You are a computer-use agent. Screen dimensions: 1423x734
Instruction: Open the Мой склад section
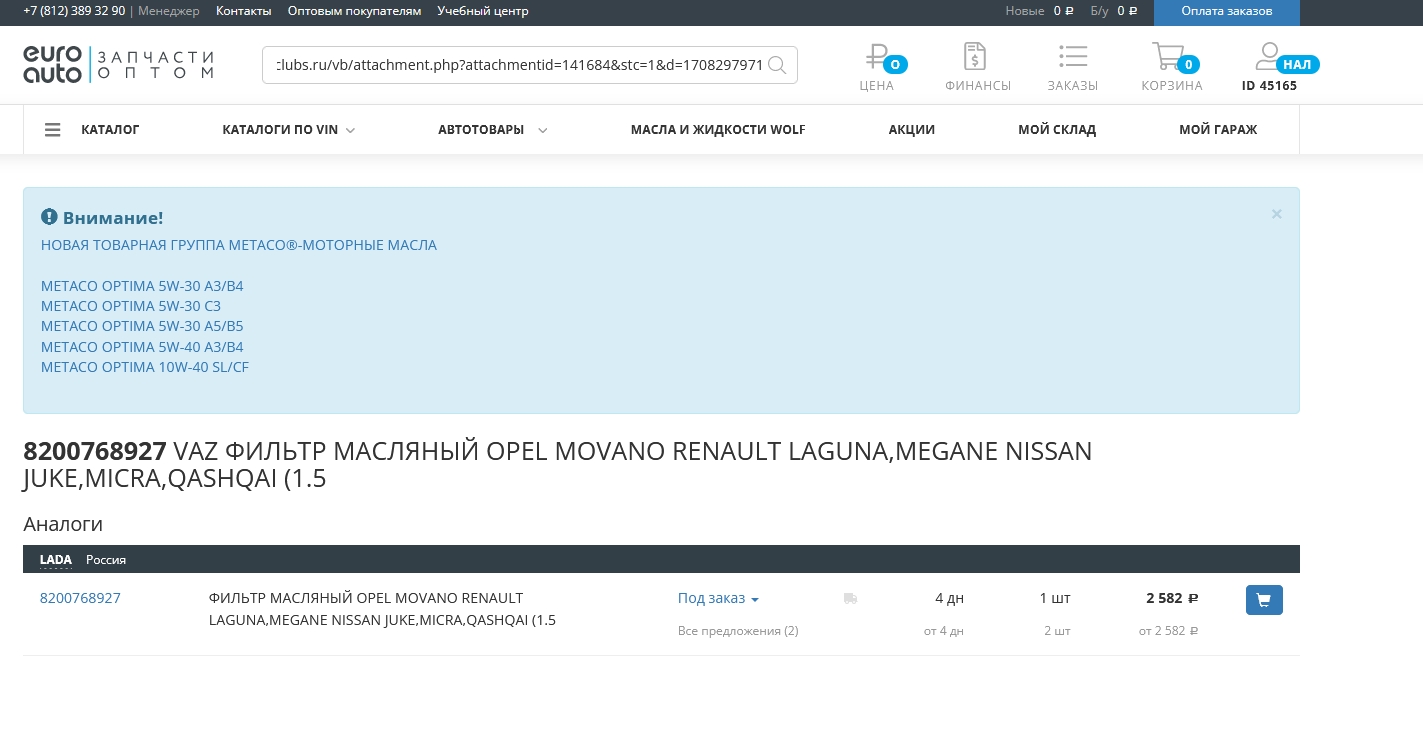pos(1057,130)
